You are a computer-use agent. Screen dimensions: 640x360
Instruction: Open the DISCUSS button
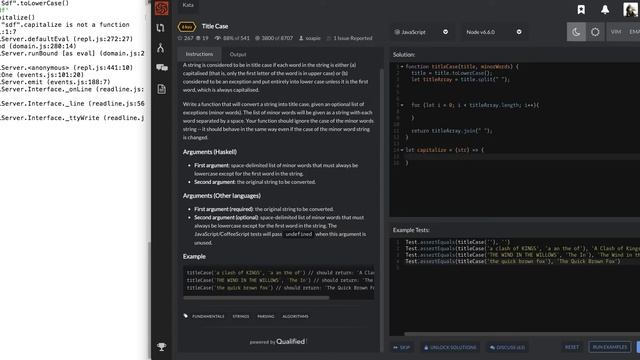(507, 347)
